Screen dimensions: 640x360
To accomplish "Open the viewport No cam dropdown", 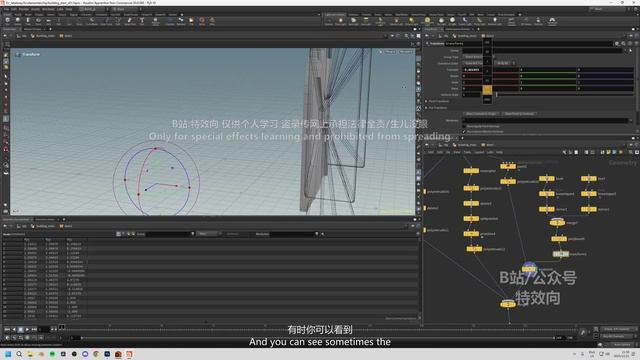I will (x=406, y=52).
